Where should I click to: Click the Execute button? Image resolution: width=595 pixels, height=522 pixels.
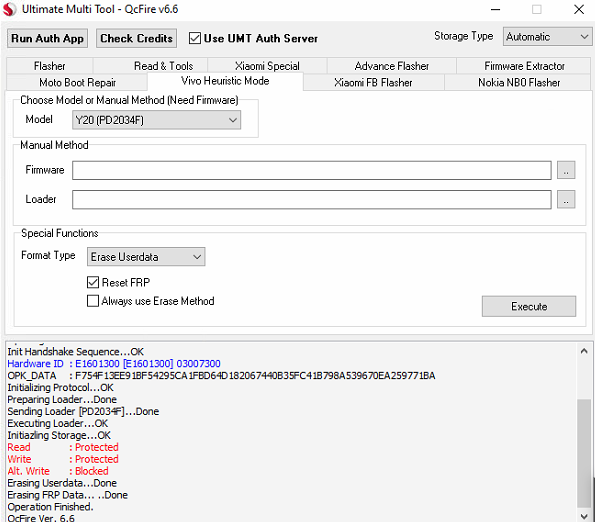coord(529,306)
